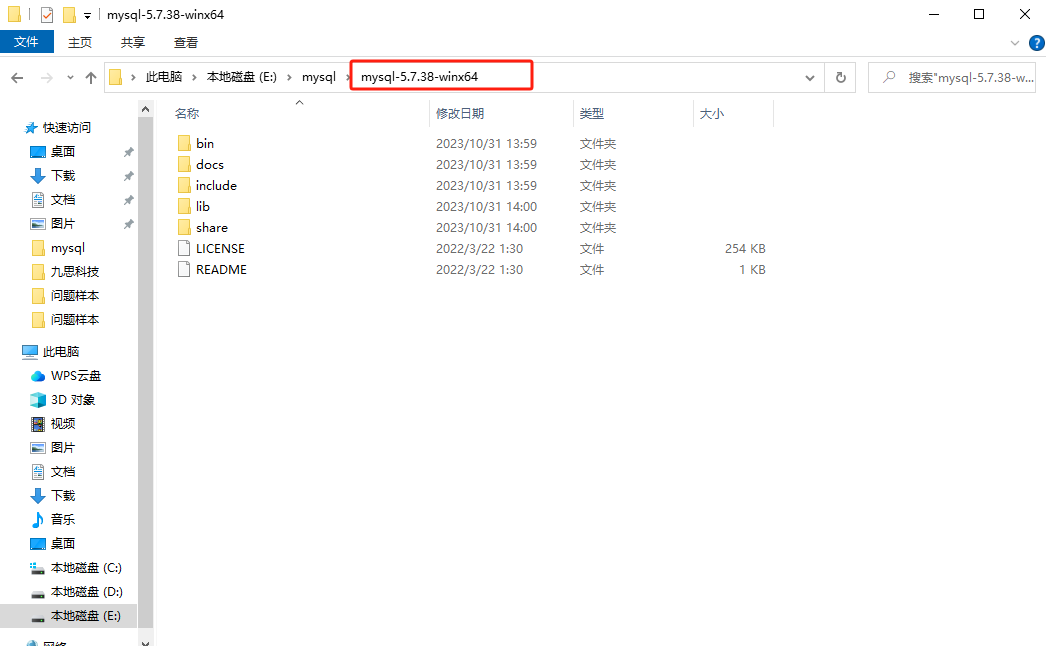Open the bin folder icon

click(x=184, y=143)
